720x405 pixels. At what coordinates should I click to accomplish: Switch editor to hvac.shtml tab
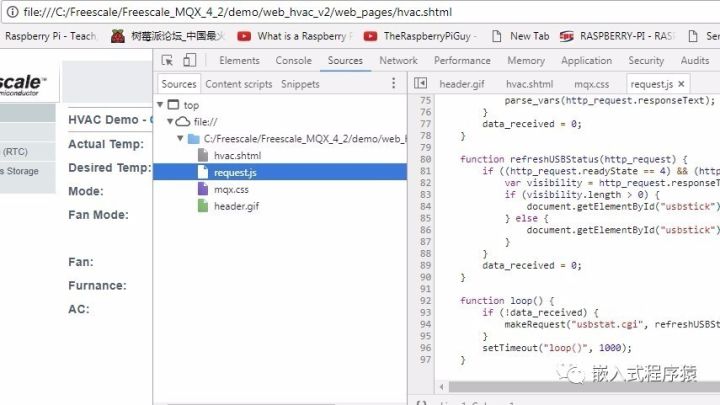pos(529,84)
